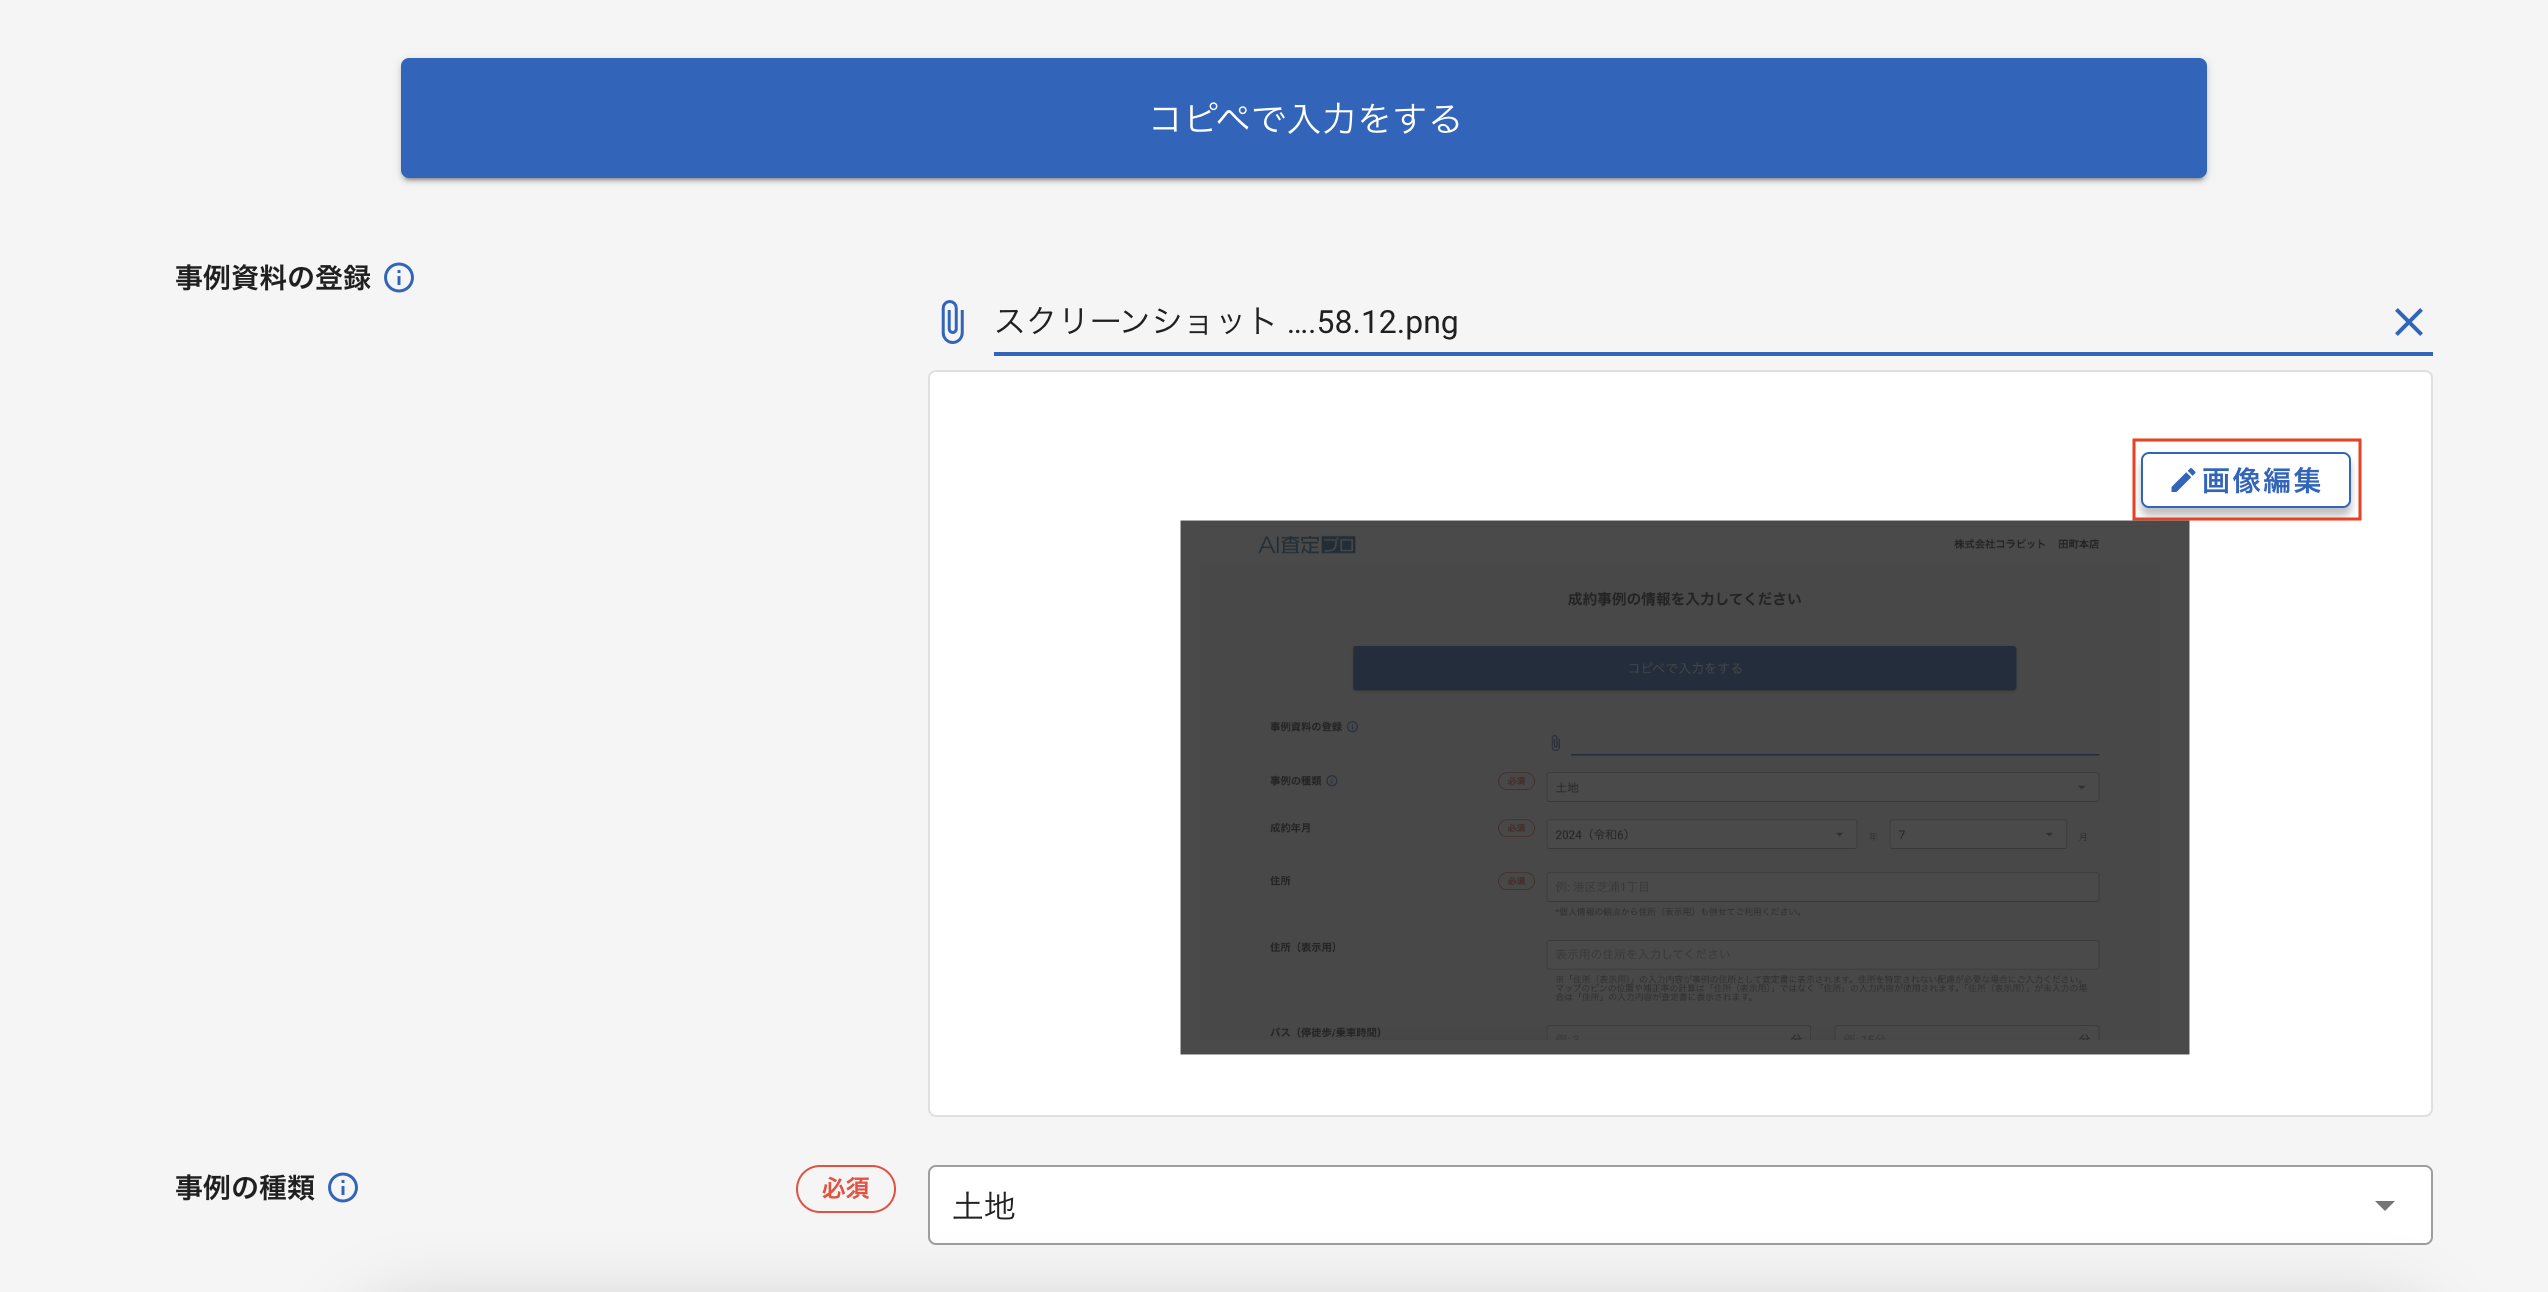This screenshot has height=1292, width=2548.
Task: Remove the attached screenshot file with X
Action: [x=2408, y=322]
